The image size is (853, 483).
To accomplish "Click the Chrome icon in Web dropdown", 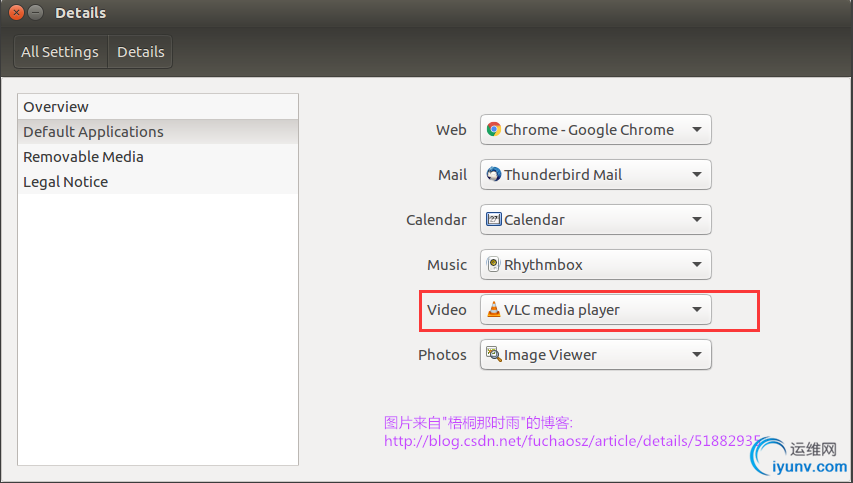I will pos(493,129).
